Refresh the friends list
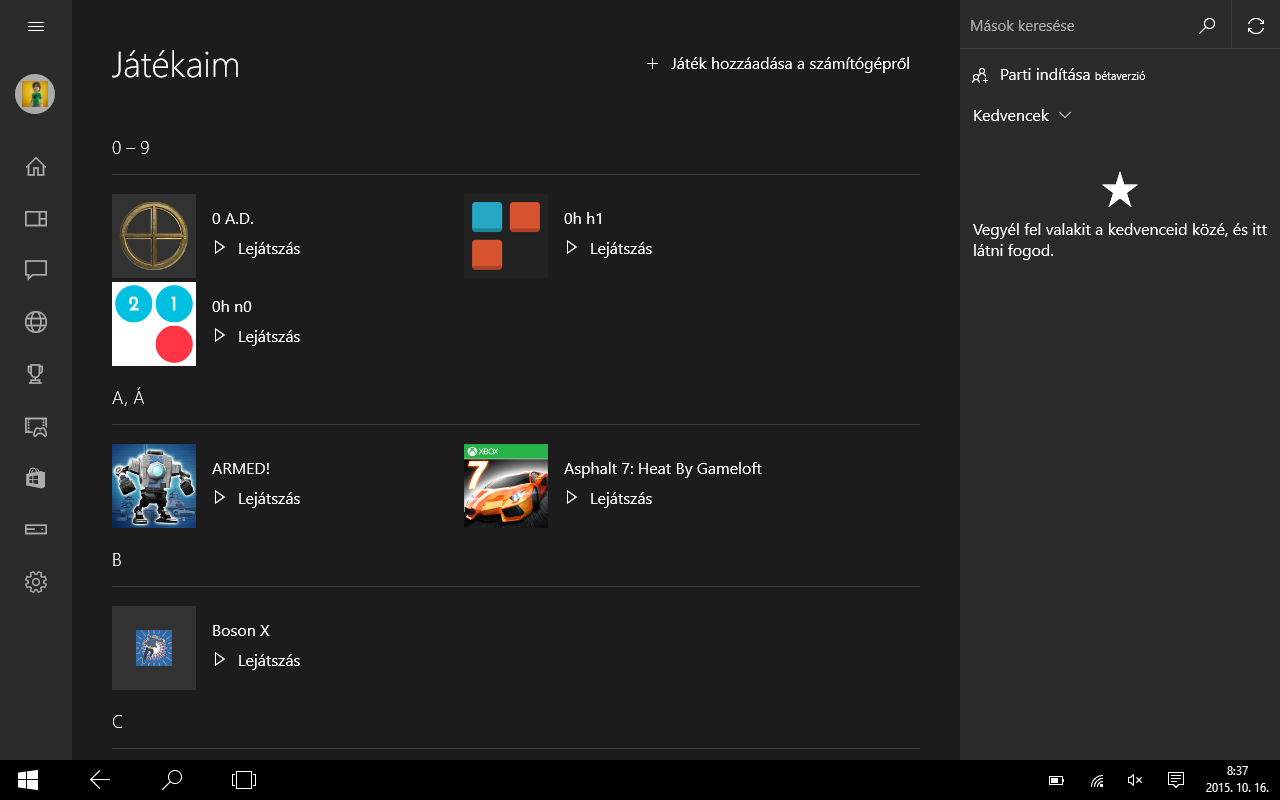The image size is (1280, 800). click(1256, 26)
